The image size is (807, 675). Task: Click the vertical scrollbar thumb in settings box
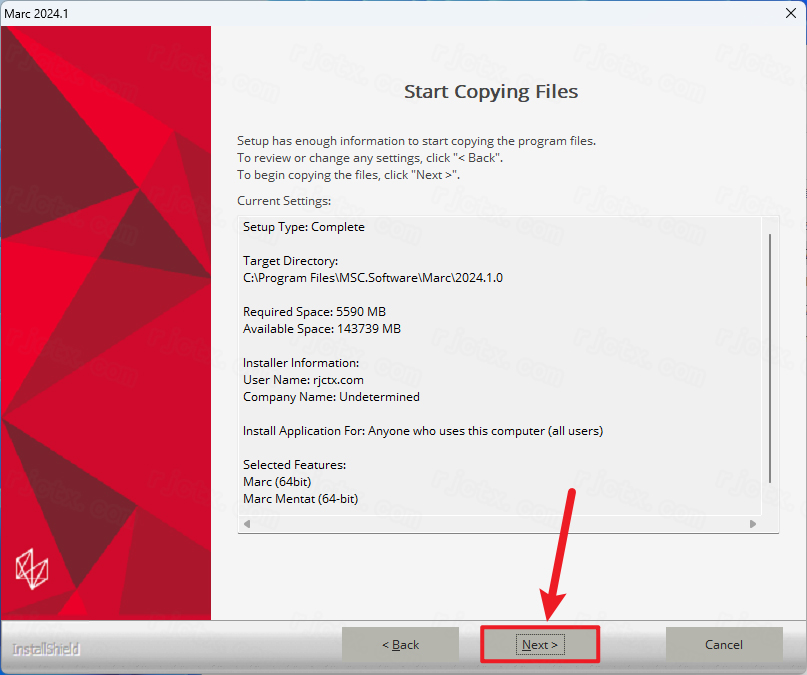(x=770, y=358)
